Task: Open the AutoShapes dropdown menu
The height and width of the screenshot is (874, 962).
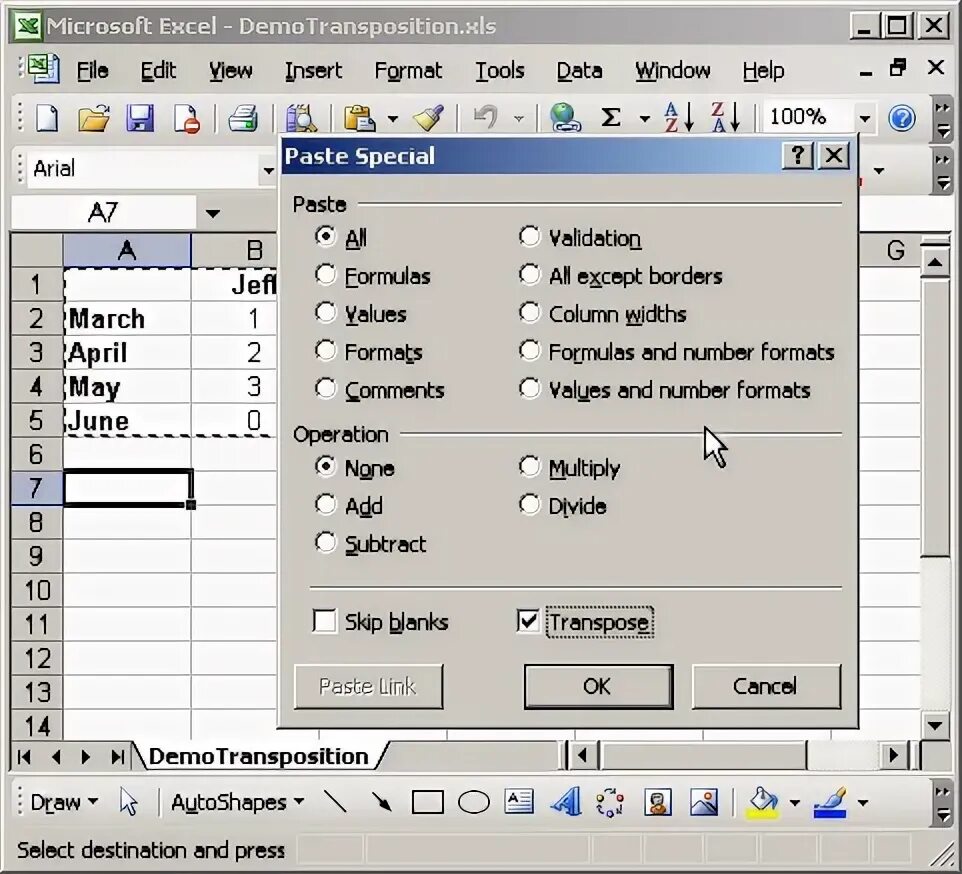Action: point(238,802)
